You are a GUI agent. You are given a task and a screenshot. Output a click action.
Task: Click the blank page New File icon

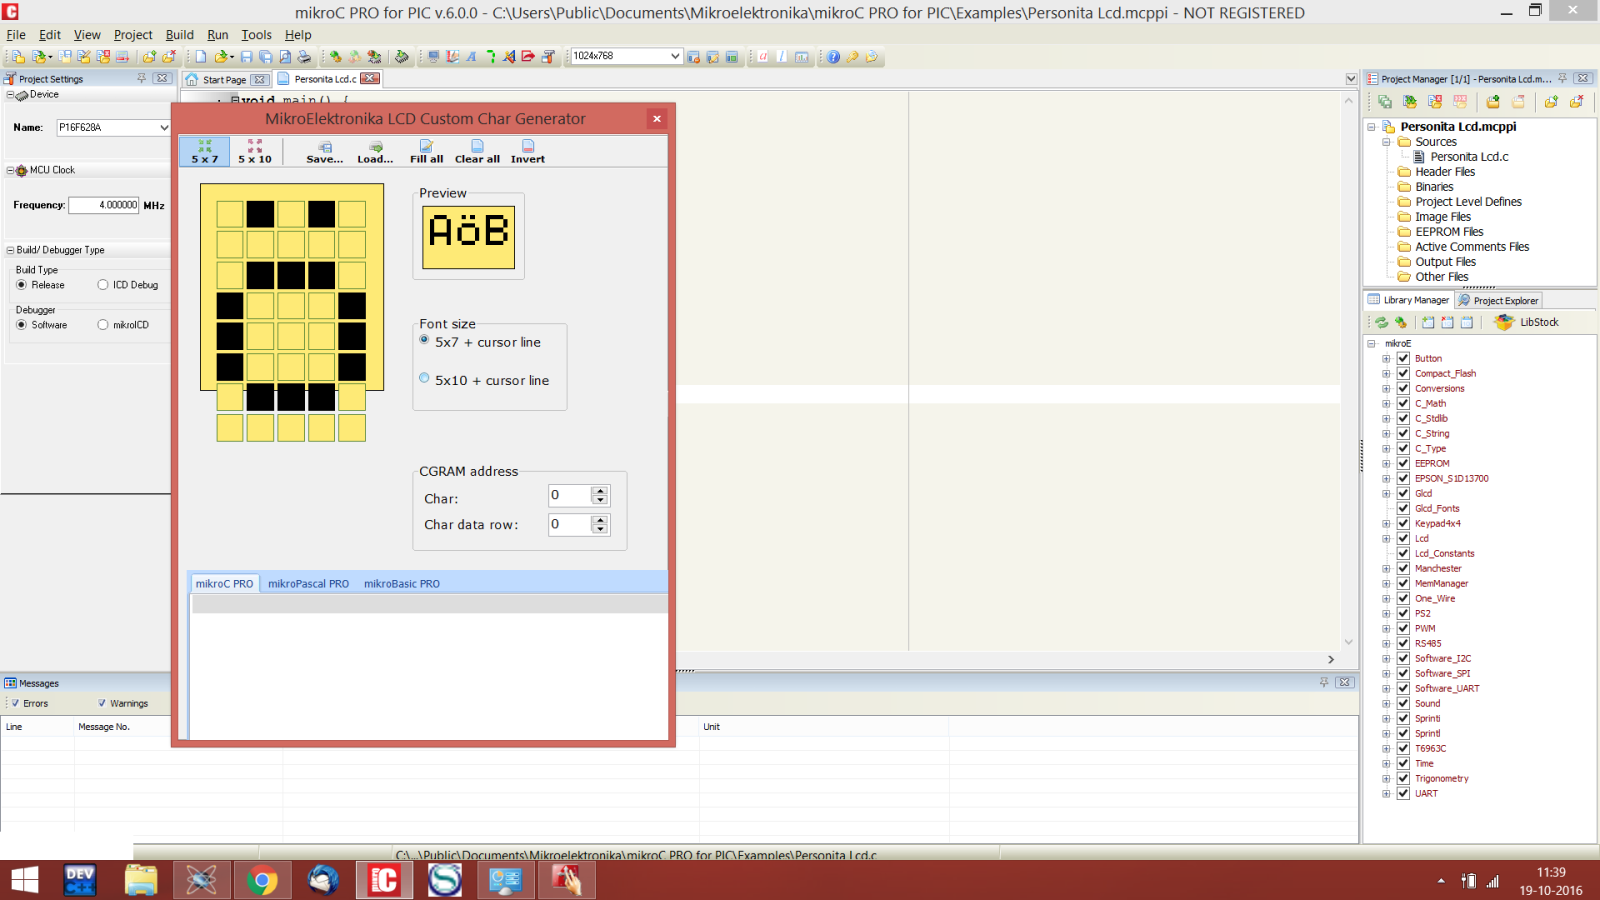click(200, 57)
